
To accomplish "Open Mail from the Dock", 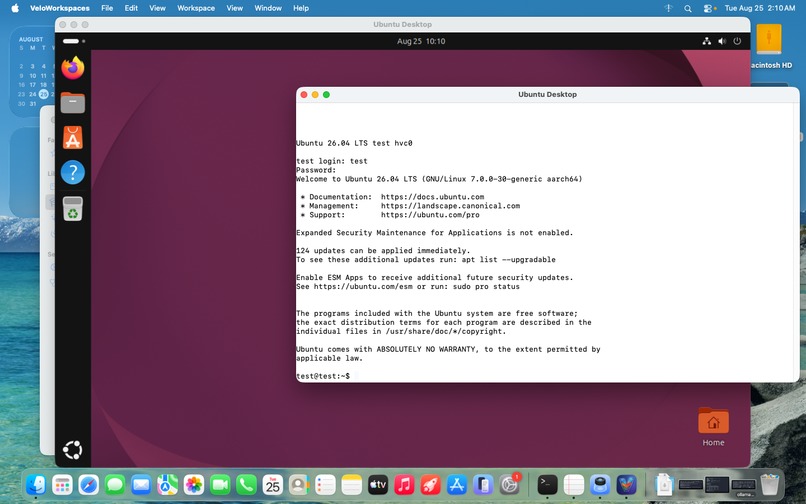I will [x=141, y=484].
